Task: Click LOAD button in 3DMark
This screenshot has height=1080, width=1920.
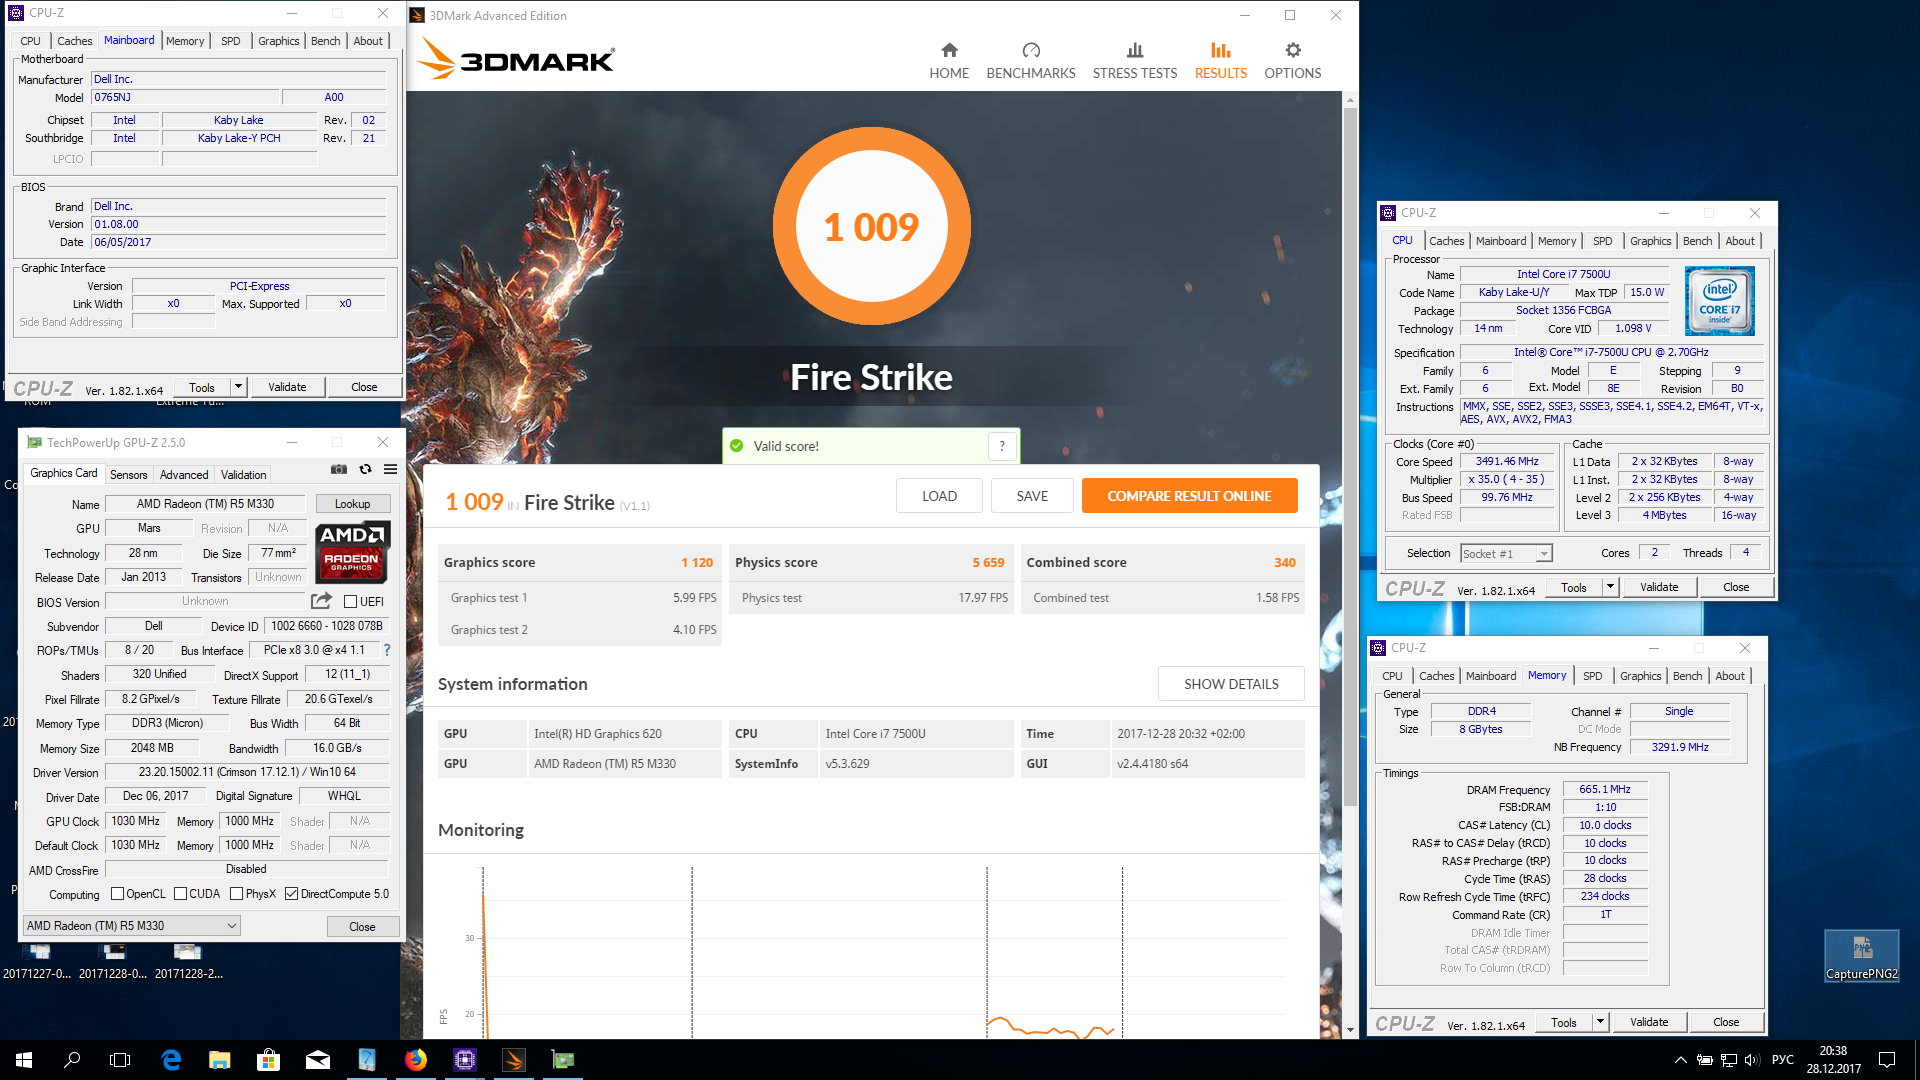Action: tap(939, 496)
